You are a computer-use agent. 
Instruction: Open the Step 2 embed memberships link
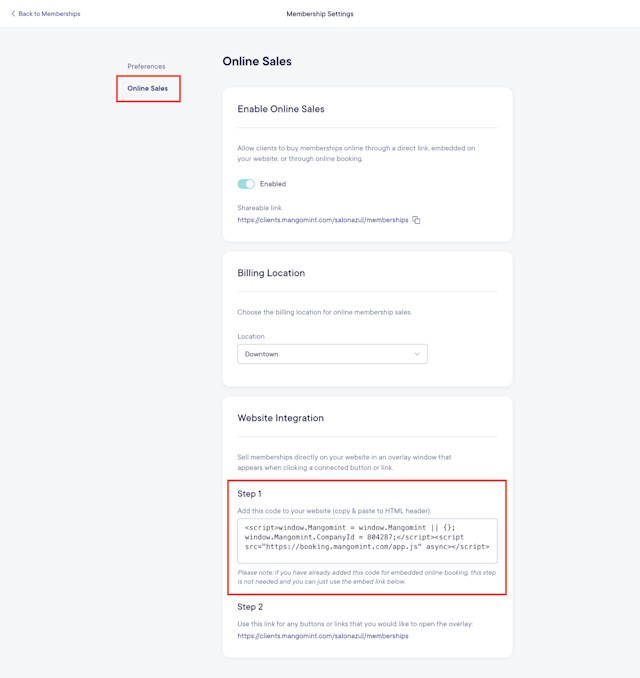point(323,636)
